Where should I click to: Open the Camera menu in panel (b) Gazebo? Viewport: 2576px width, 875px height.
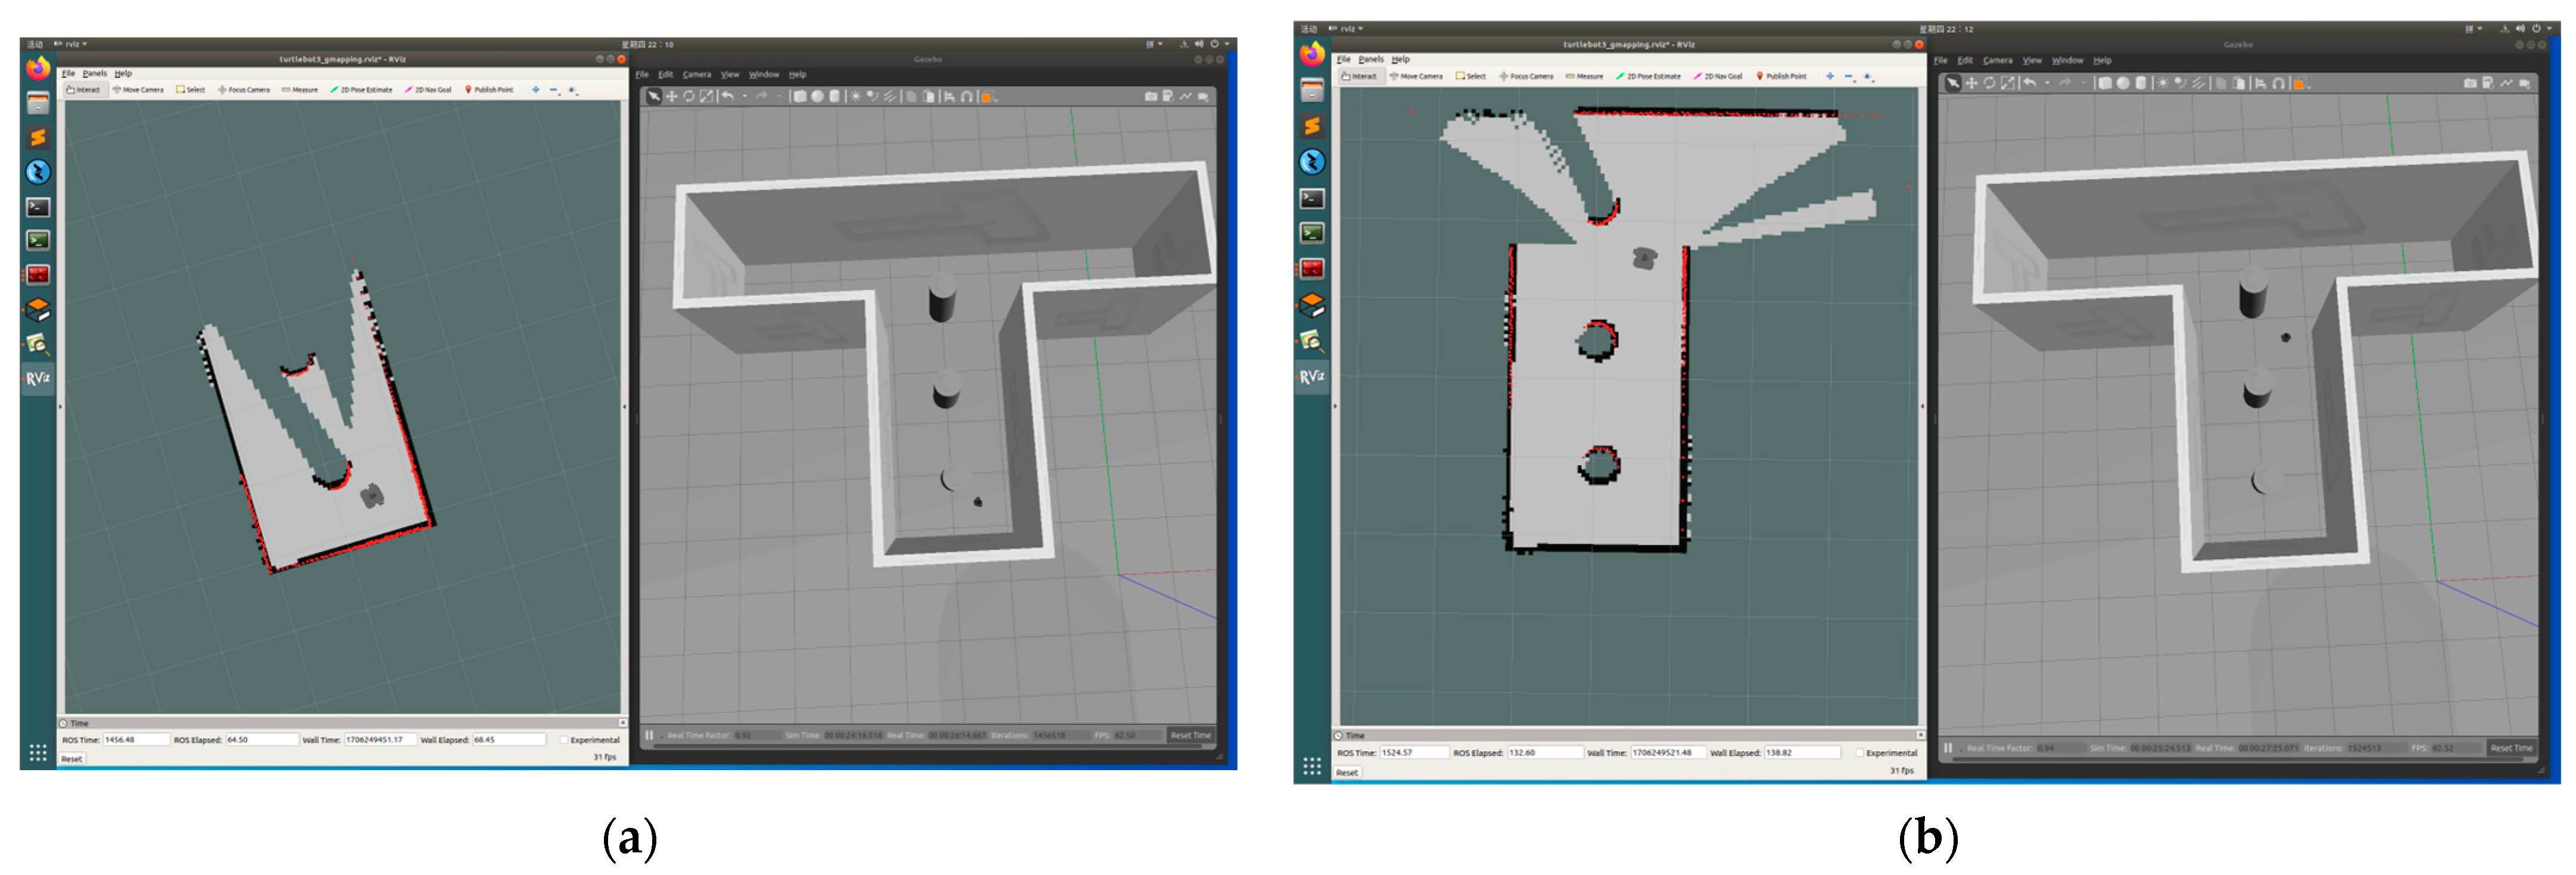[1997, 61]
